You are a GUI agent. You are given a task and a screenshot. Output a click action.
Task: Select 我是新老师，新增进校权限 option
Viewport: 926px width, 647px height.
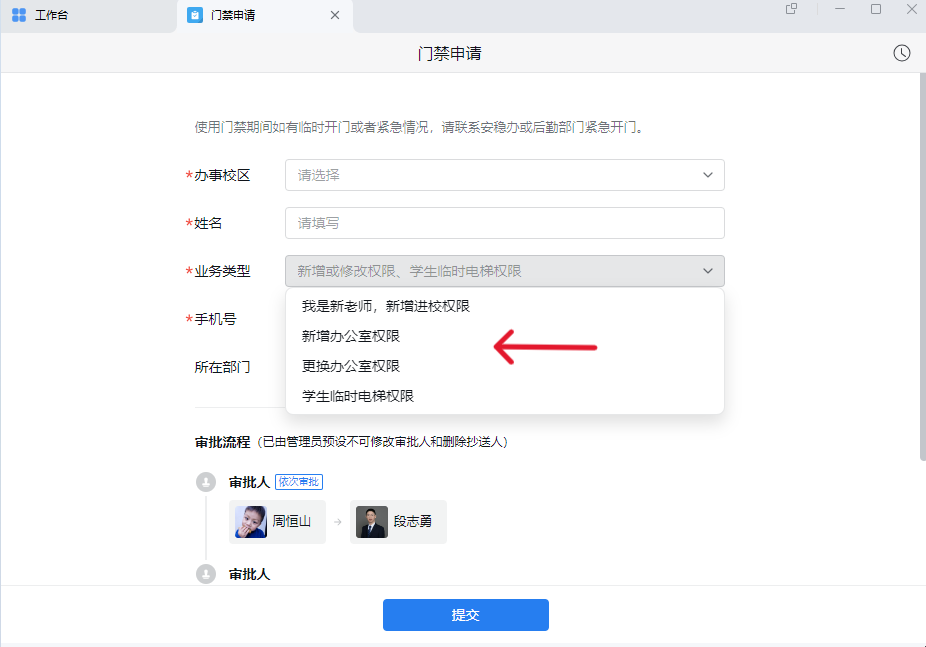pos(386,306)
